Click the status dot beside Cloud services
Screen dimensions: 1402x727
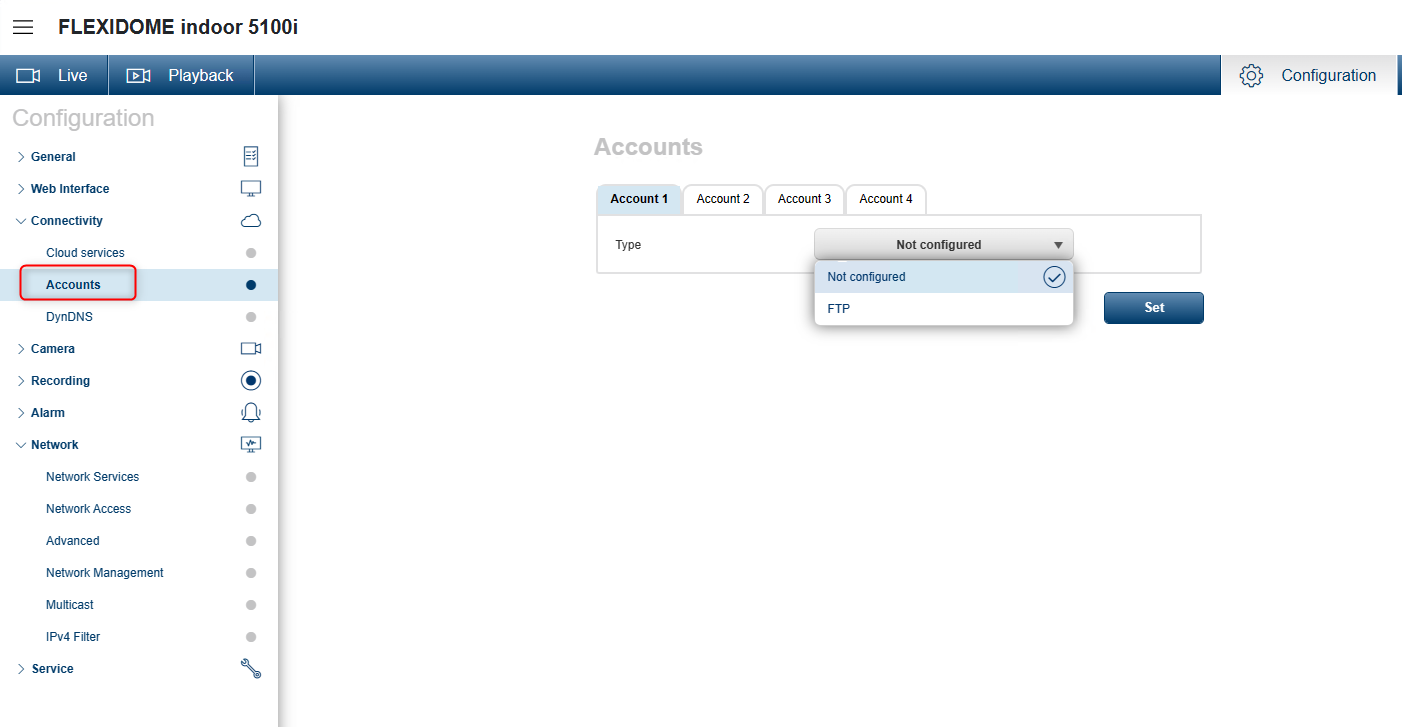[251, 253]
